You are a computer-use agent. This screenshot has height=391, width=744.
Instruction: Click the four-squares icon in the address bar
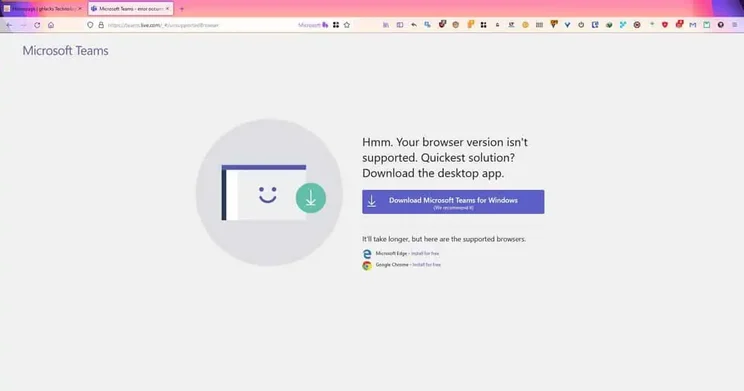coord(336,25)
